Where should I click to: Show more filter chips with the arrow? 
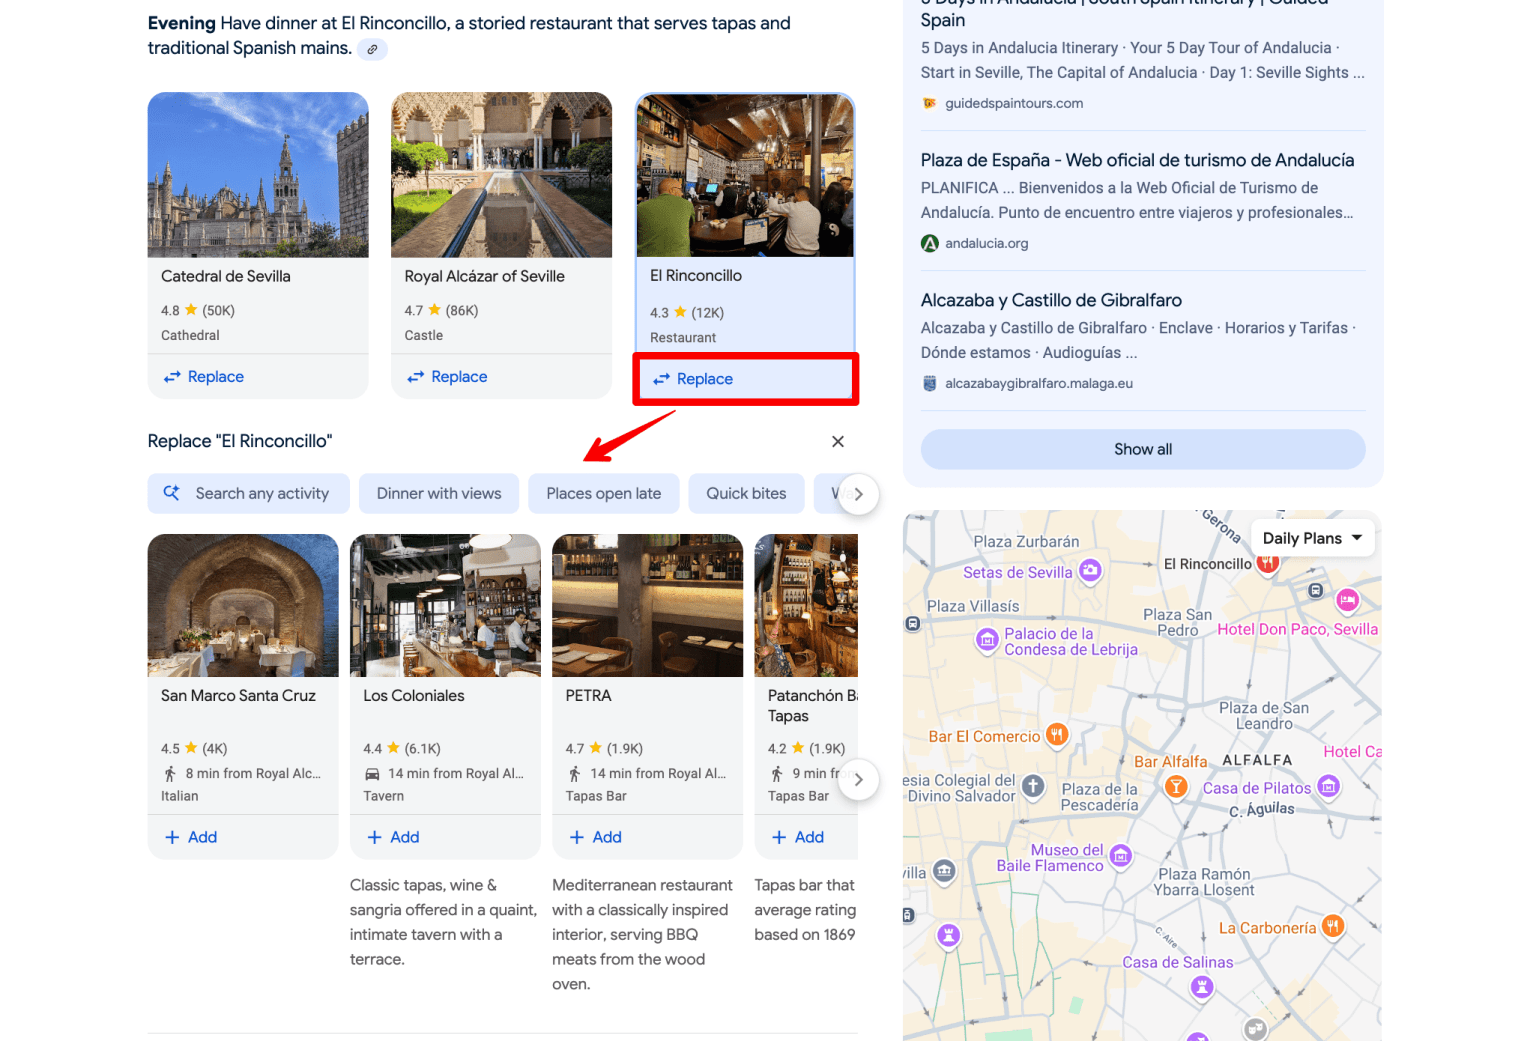[x=858, y=494]
